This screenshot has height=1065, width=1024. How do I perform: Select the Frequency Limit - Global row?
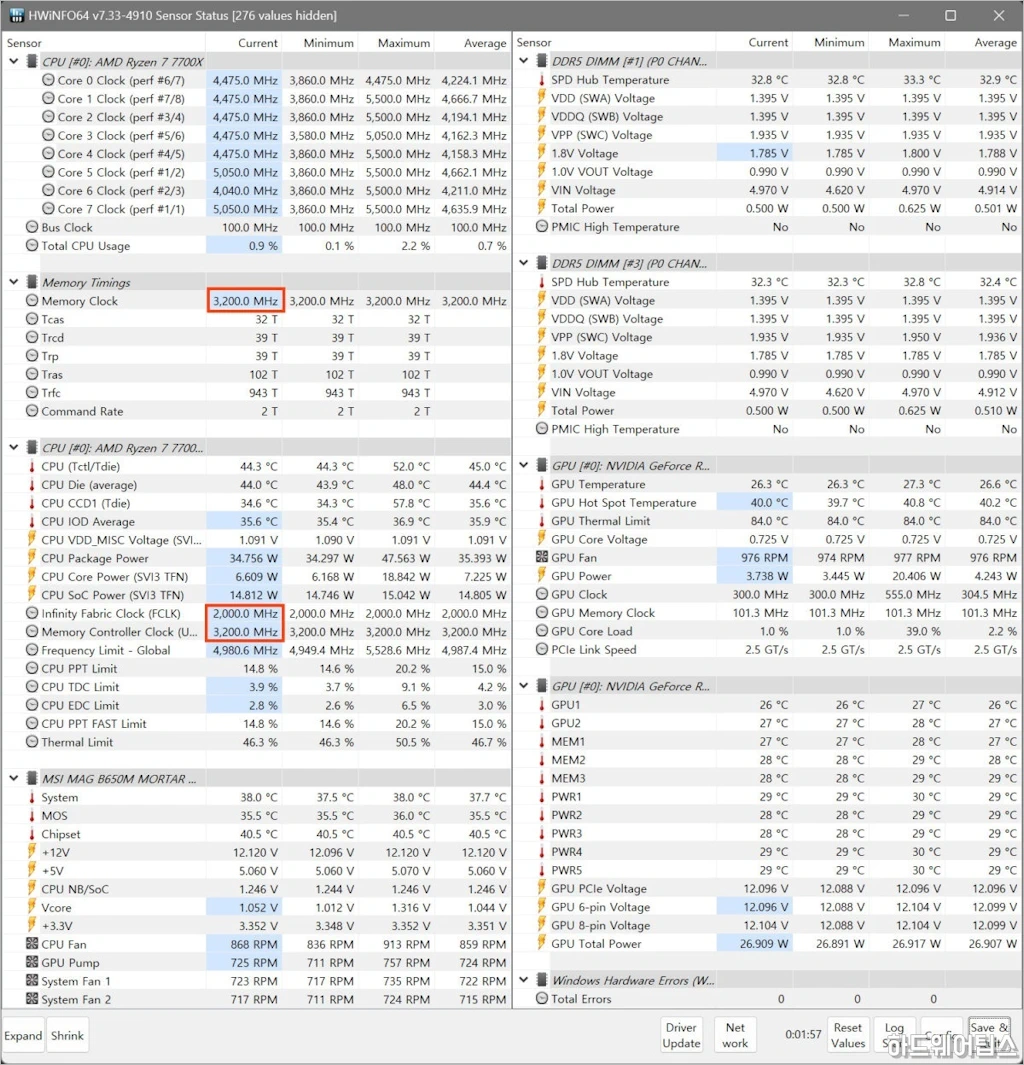tap(256, 650)
